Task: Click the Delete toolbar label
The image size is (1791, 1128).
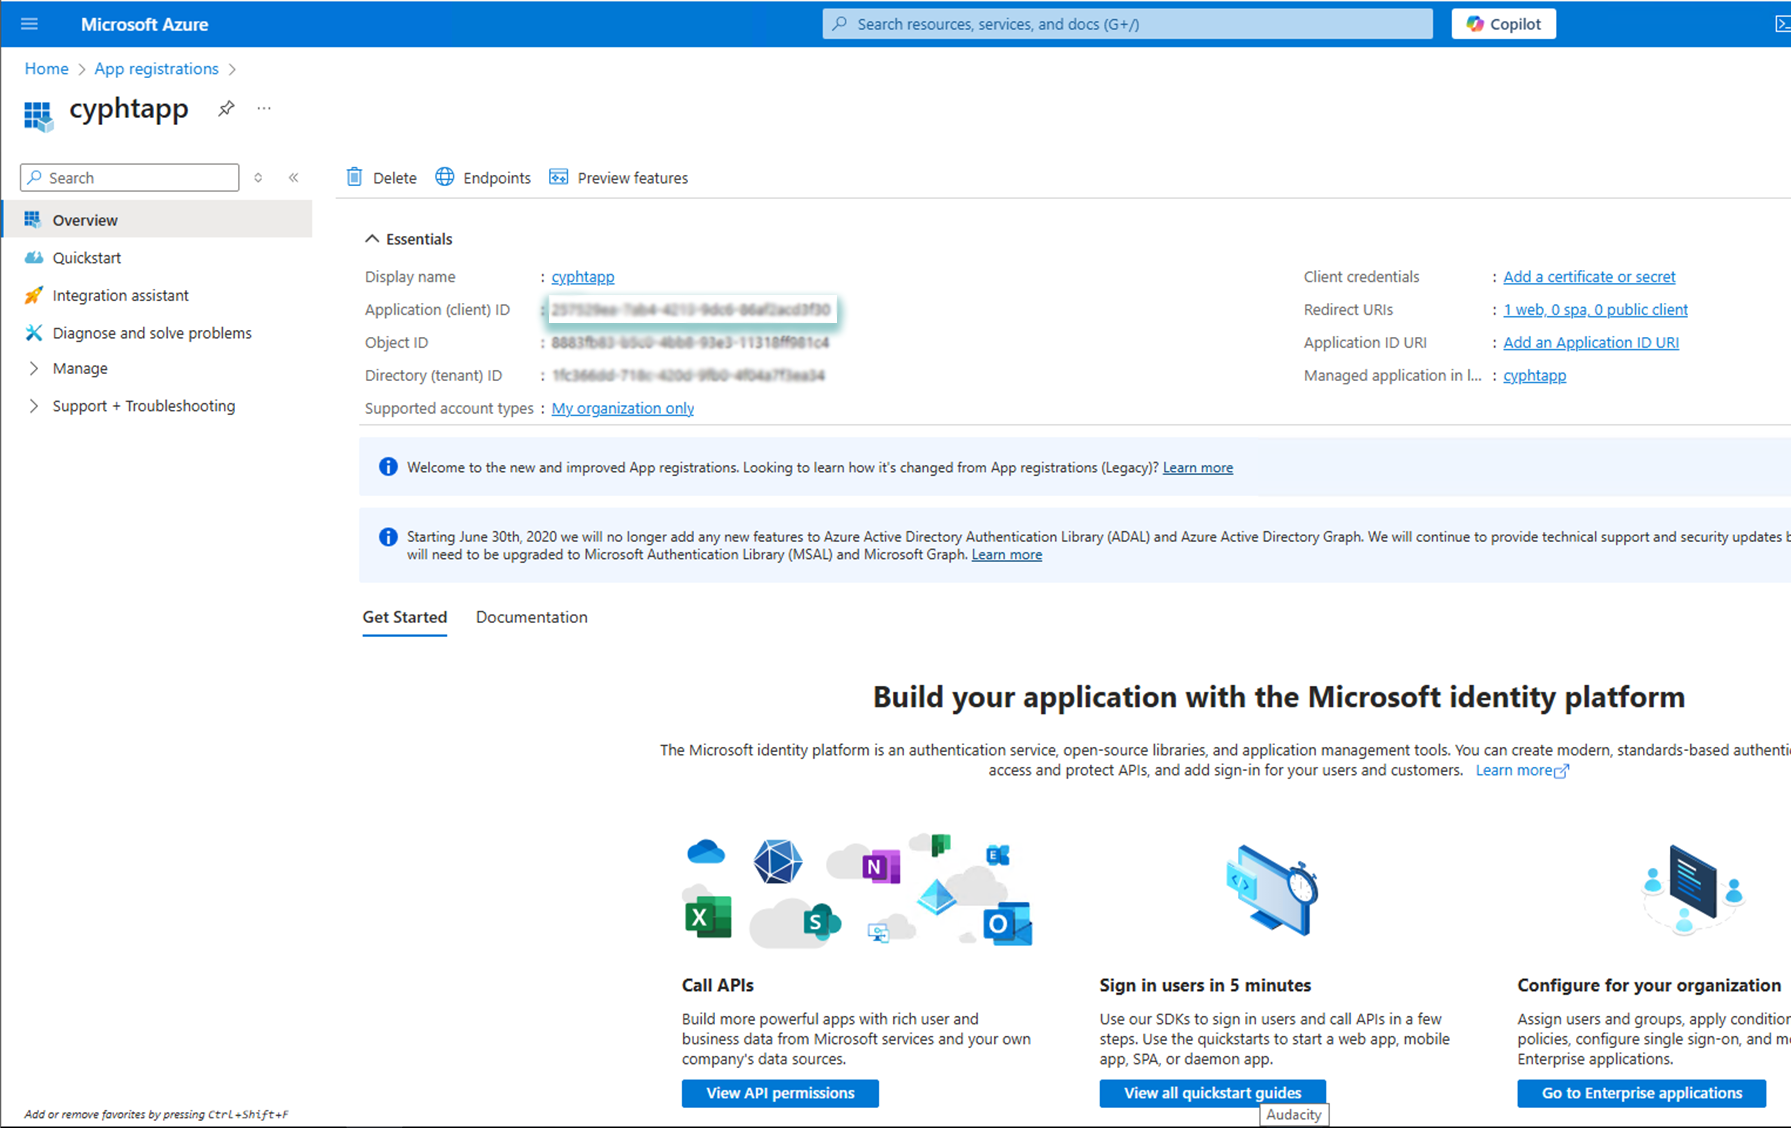Action: click(394, 178)
